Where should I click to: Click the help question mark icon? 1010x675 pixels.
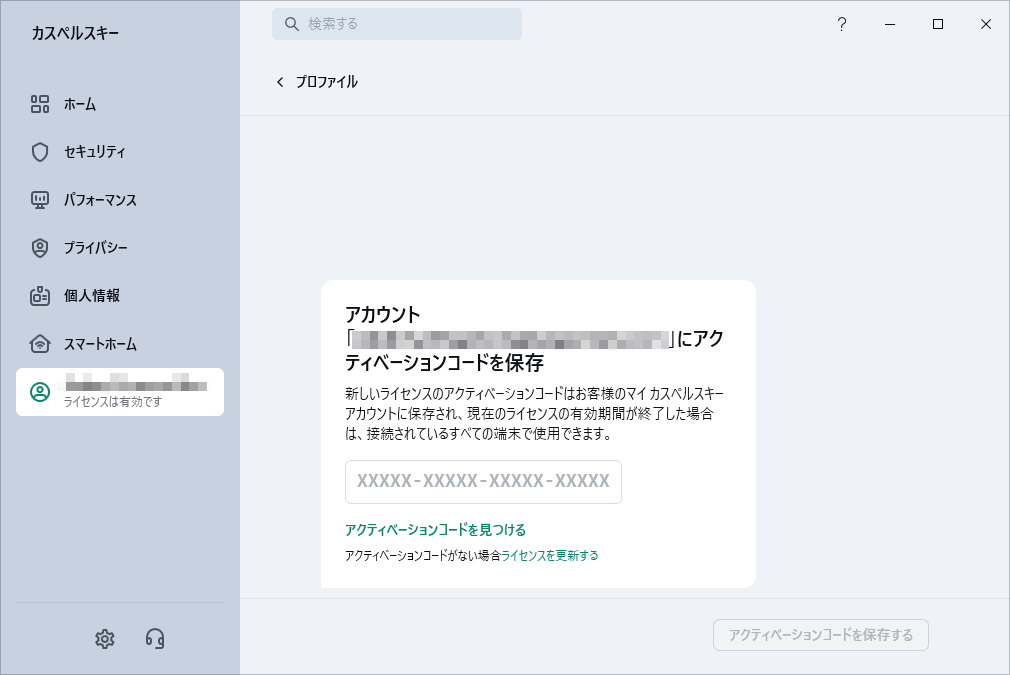coord(841,24)
